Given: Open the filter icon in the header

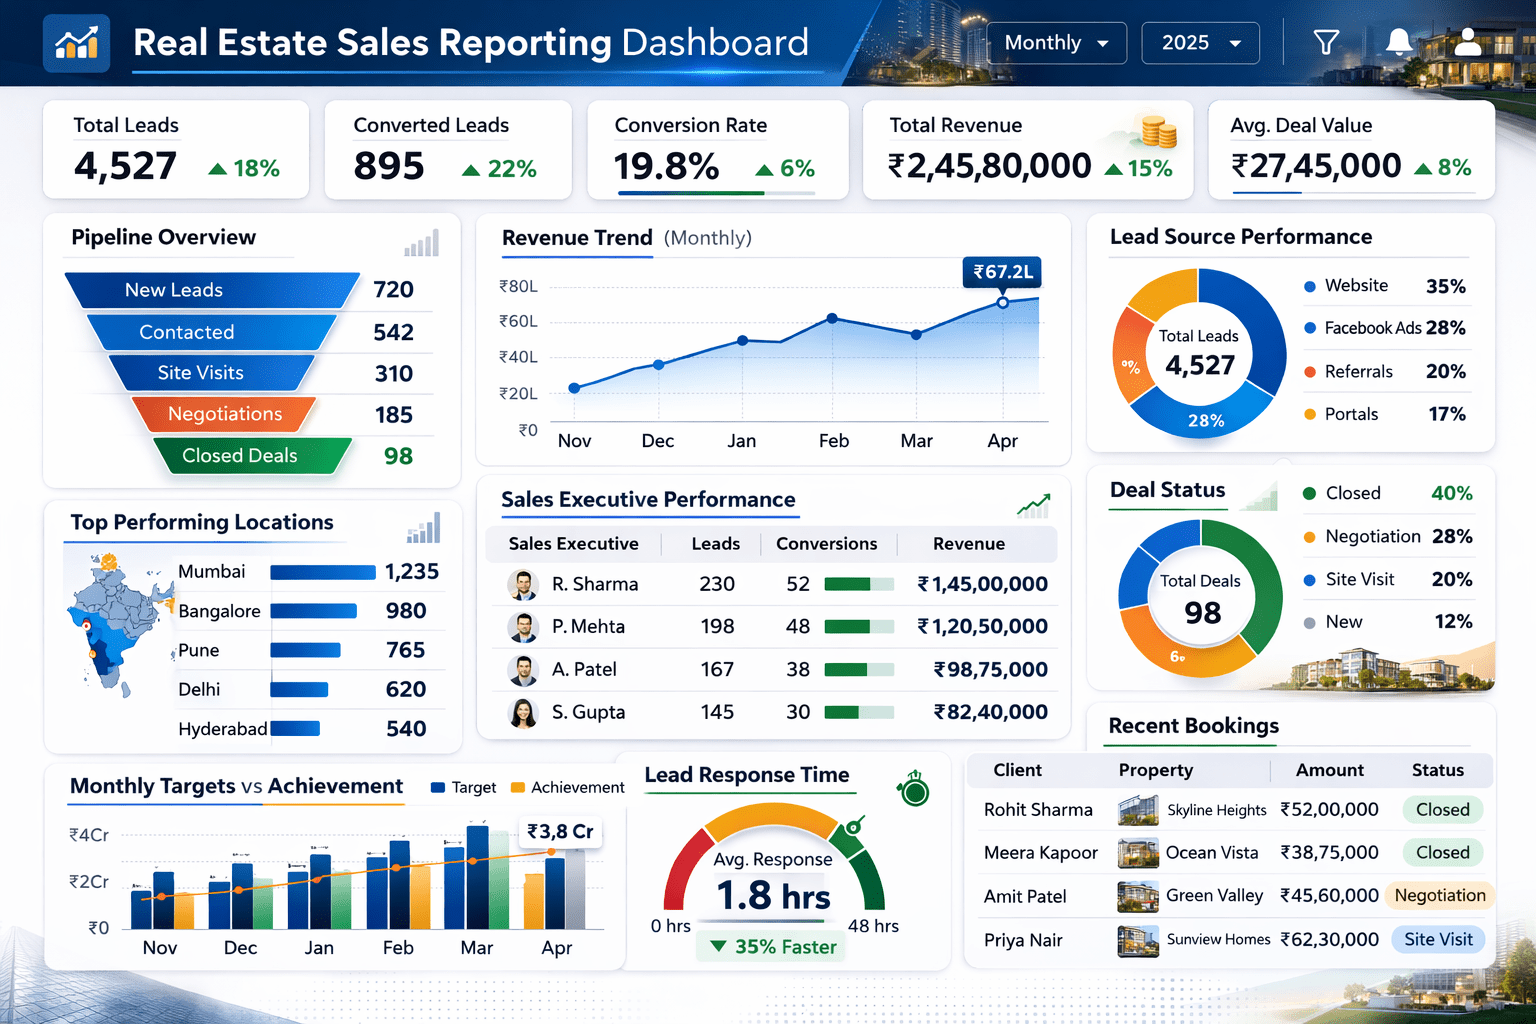Looking at the screenshot, I should (1325, 42).
